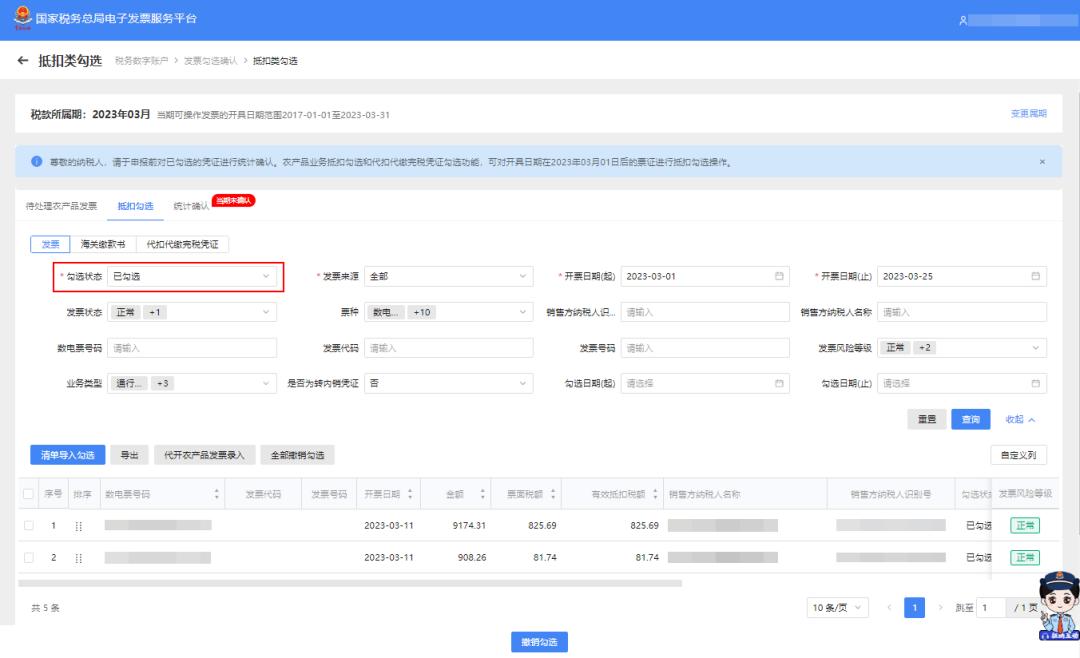
Task: Click the blue 查询 query button
Action: tap(970, 419)
